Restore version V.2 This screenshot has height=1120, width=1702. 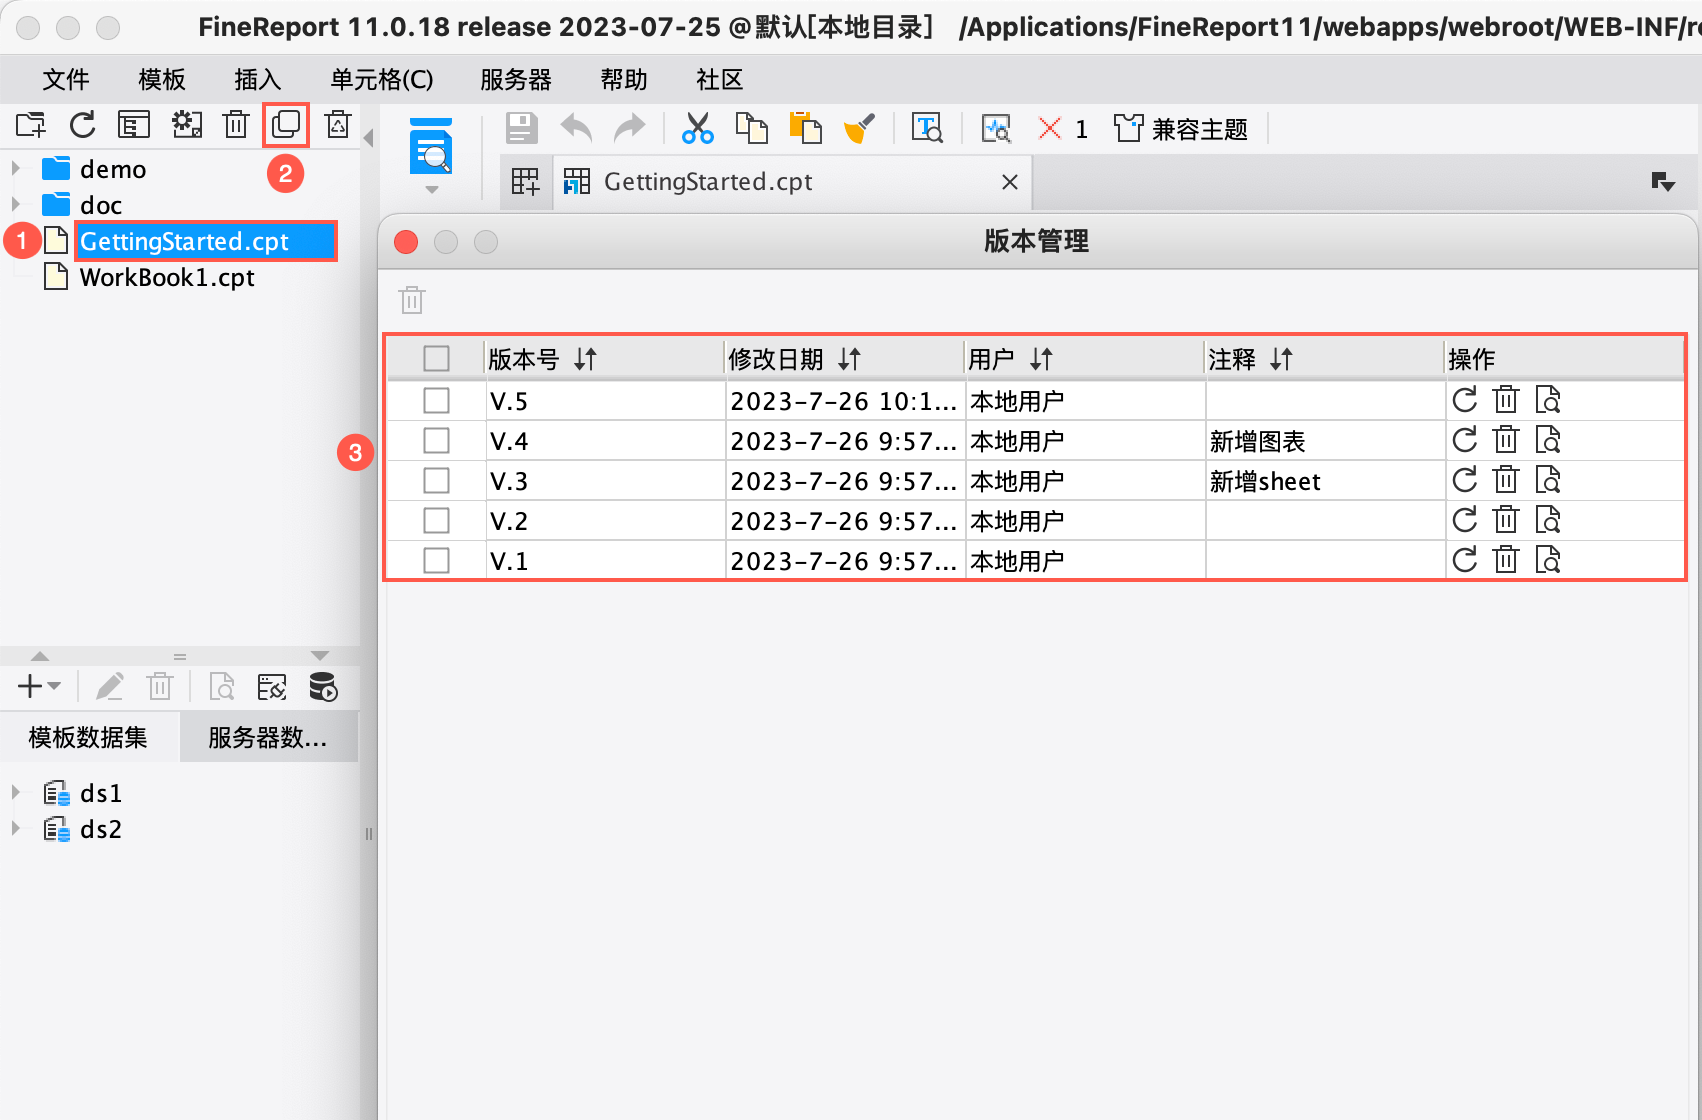(1465, 520)
